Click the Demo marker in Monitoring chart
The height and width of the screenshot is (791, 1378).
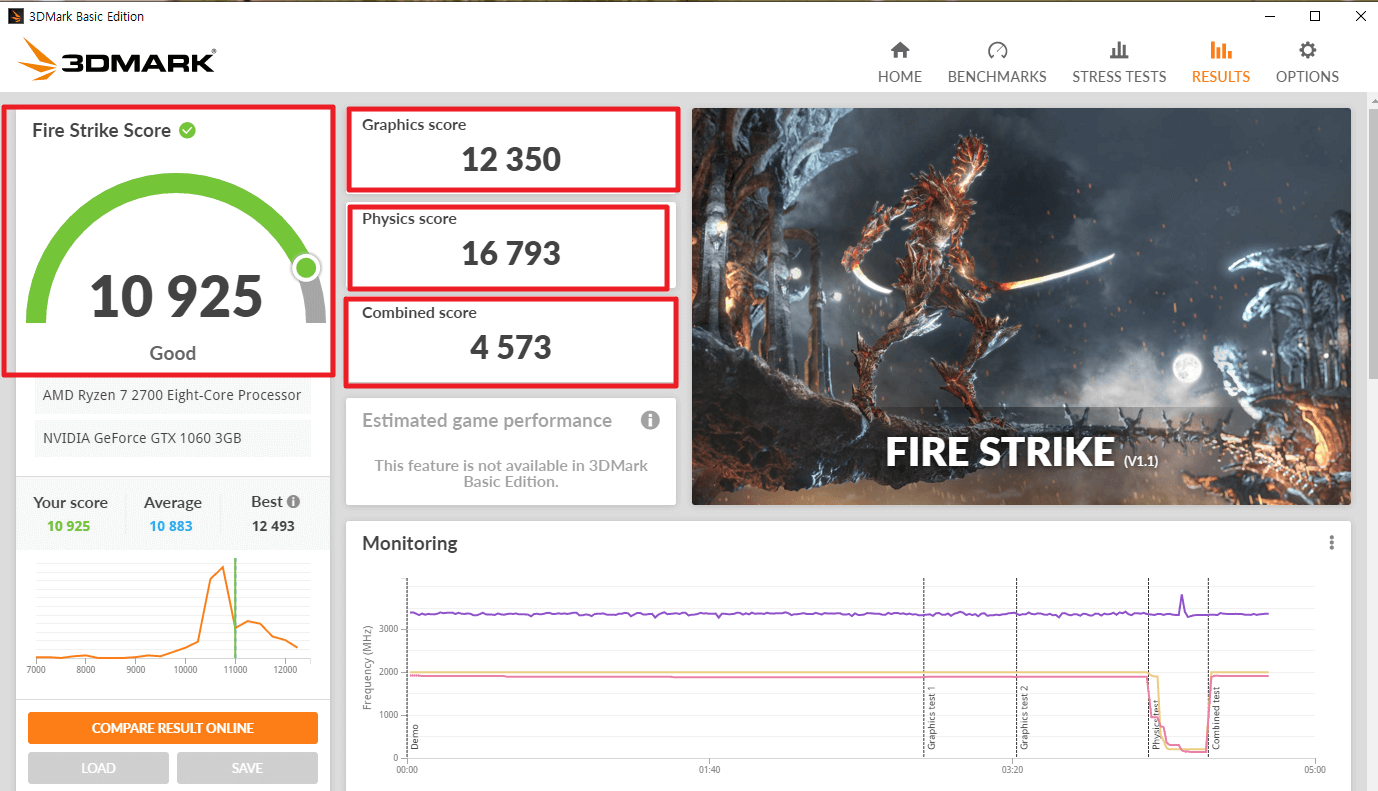(x=414, y=738)
